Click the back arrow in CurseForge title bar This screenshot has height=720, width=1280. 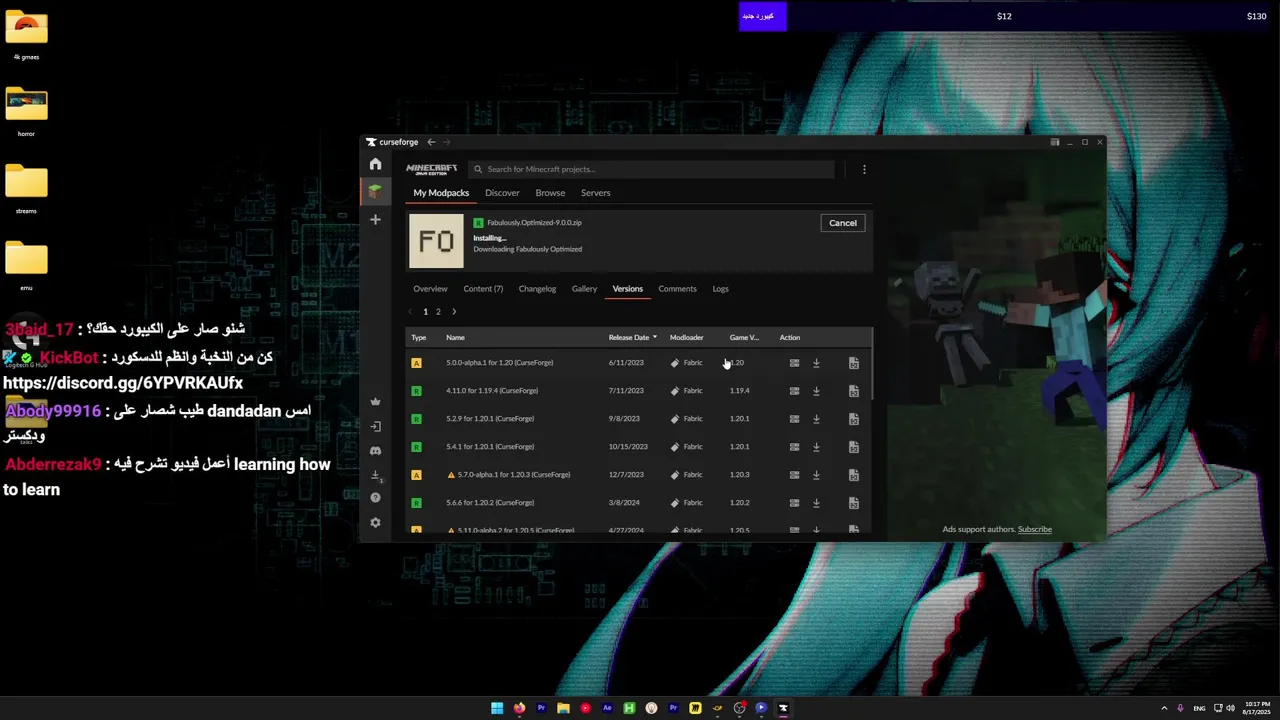click(x=431, y=142)
